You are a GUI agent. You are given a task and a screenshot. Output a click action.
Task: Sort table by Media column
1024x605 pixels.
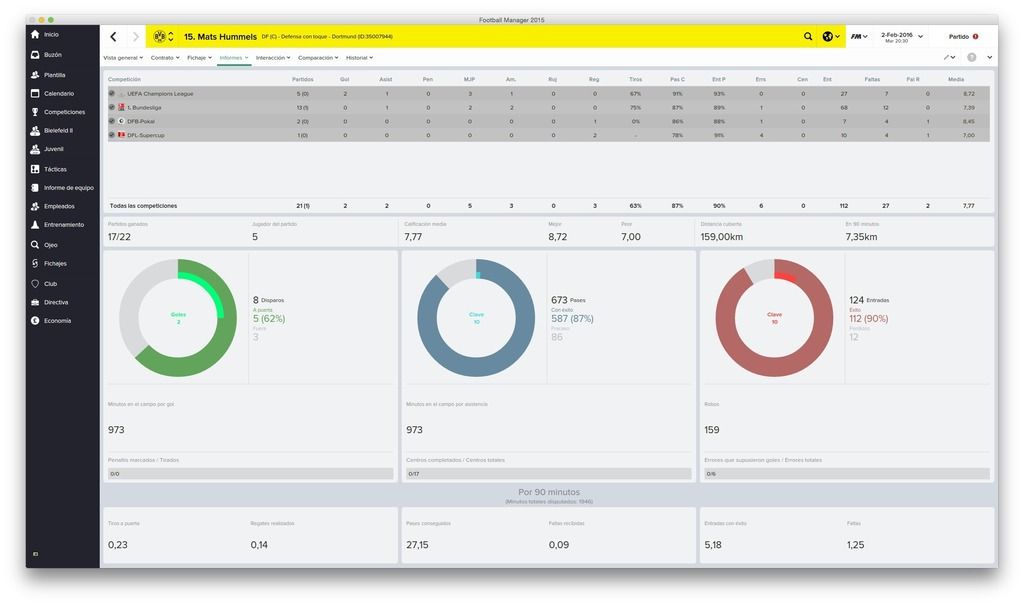[956, 79]
